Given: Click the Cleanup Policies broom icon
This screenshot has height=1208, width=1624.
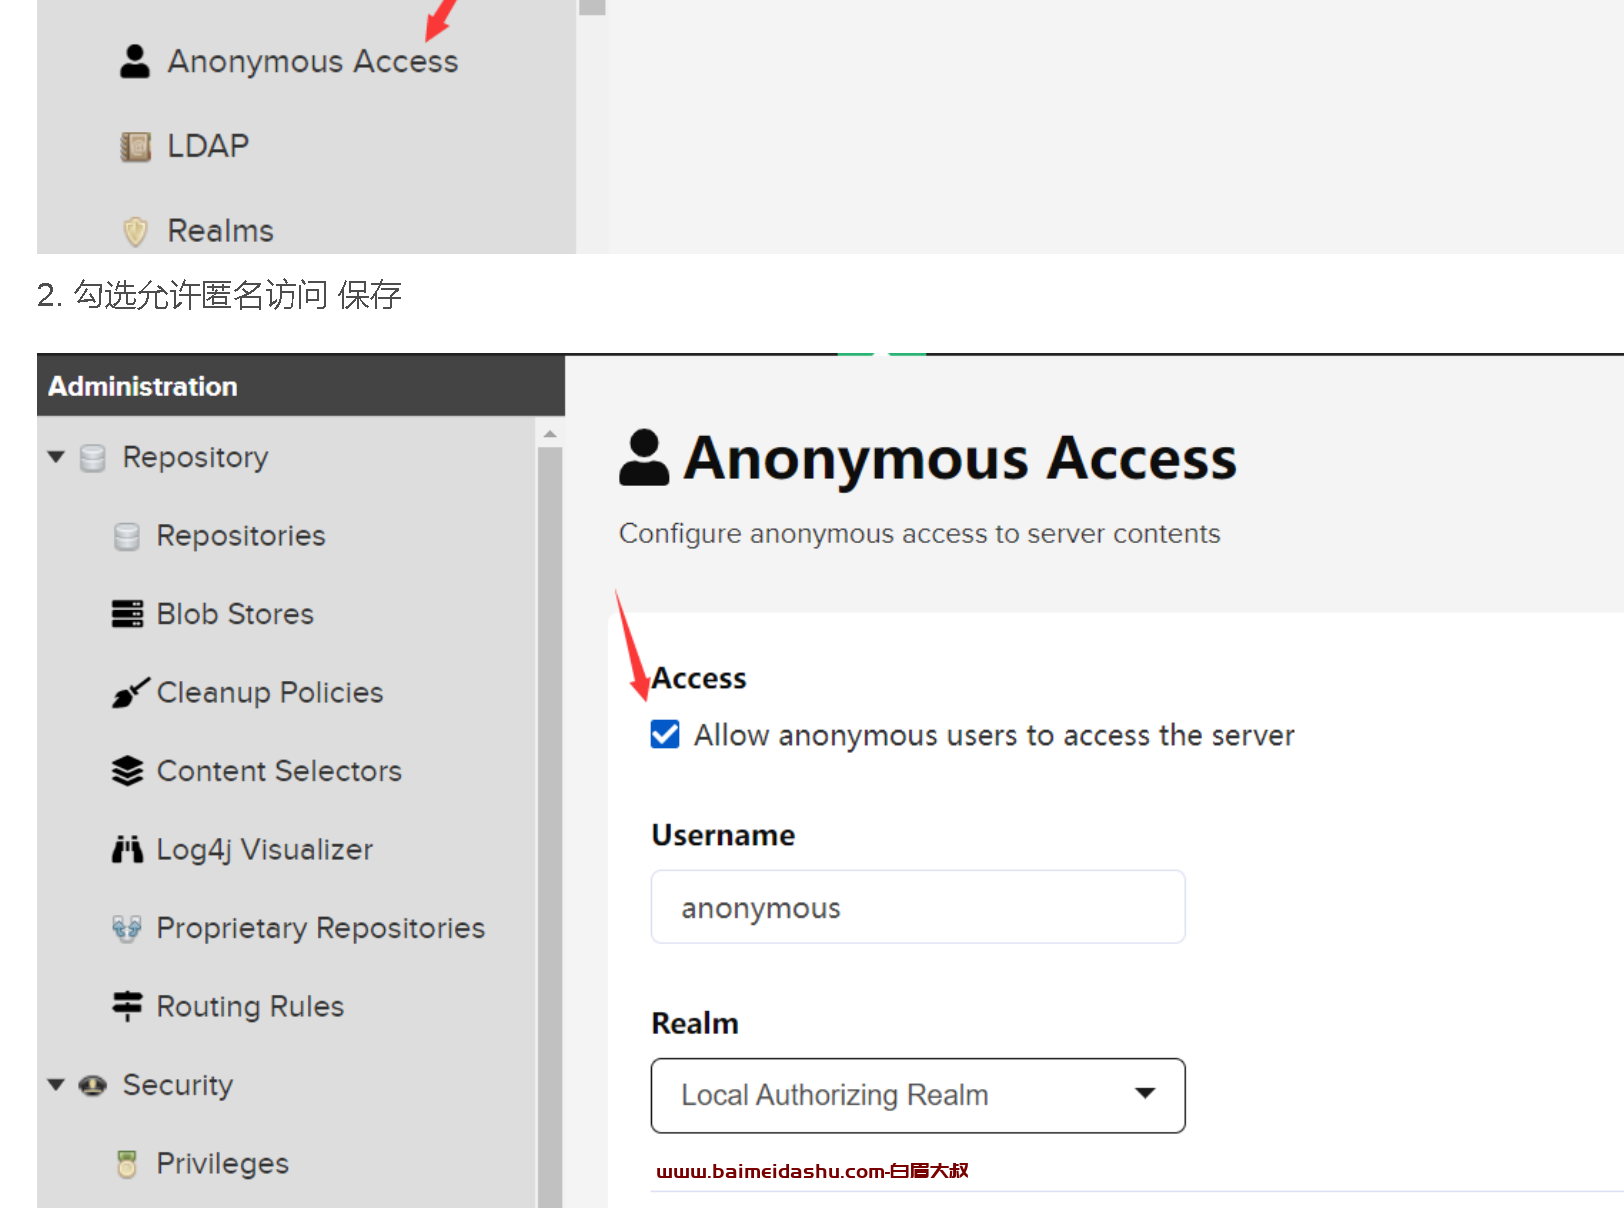Looking at the screenshot, I should point(130,692).
